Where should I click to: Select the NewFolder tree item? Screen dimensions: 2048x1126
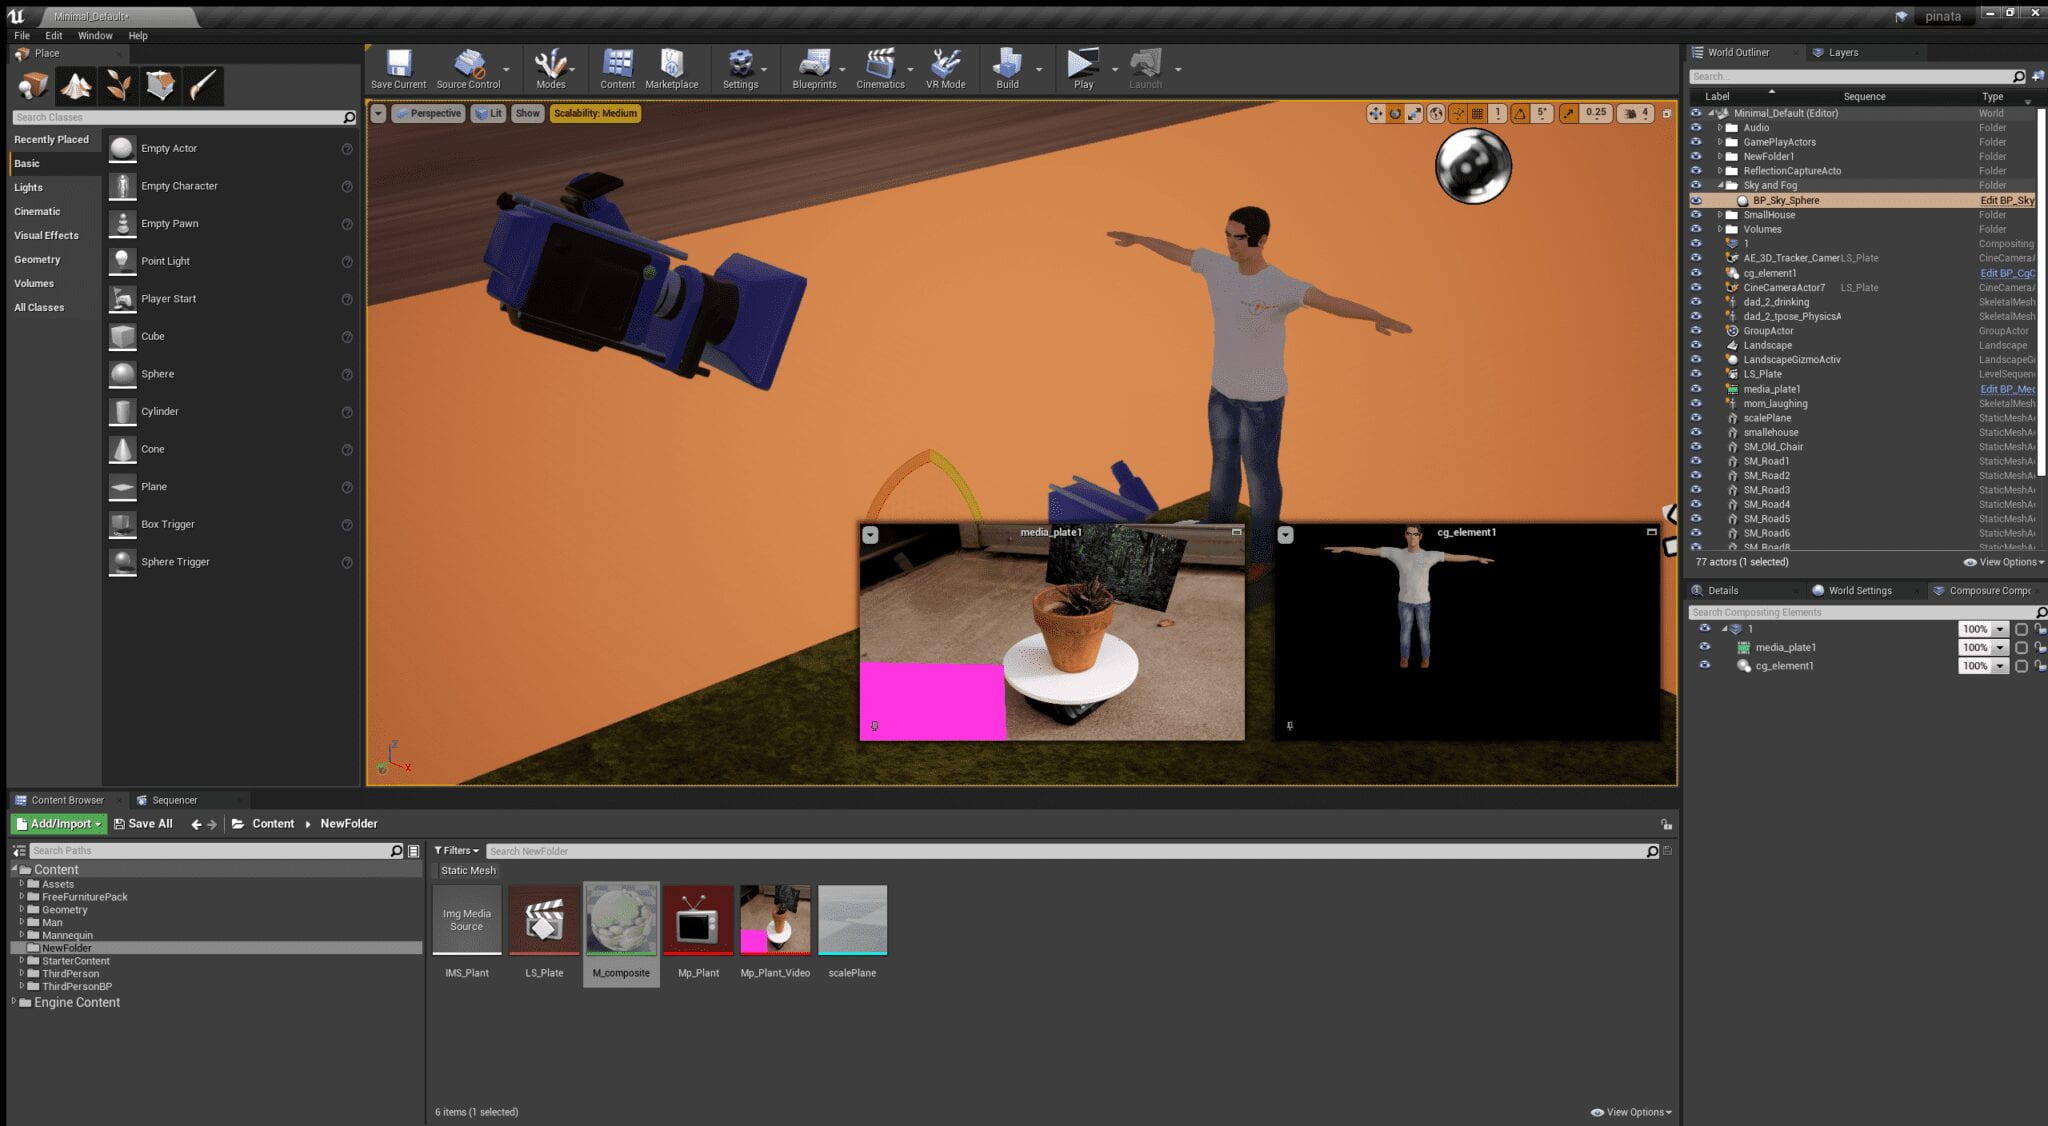[66, 948]
